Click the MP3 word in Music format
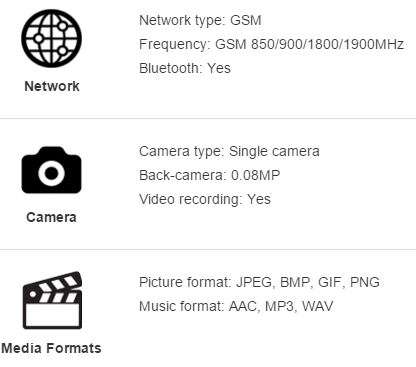 tap(279, 306)
